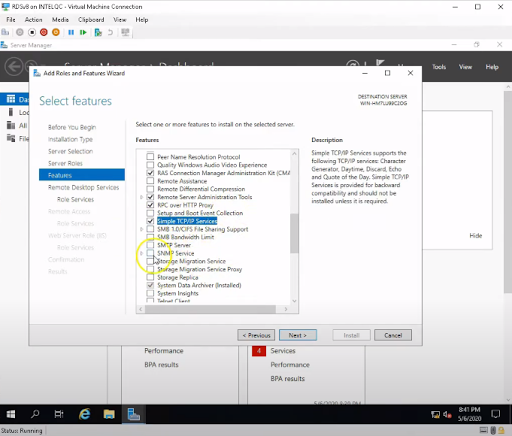The image size is (512, 436).
Task: Expand SMB 1.0/CIFS File Sharing Support
Action: click(x=141, y=229)
